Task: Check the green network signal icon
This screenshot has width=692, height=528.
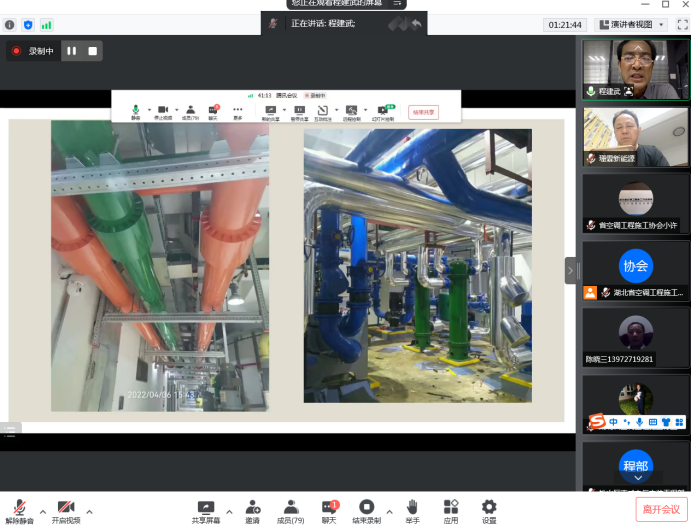Action: [46, 25]
